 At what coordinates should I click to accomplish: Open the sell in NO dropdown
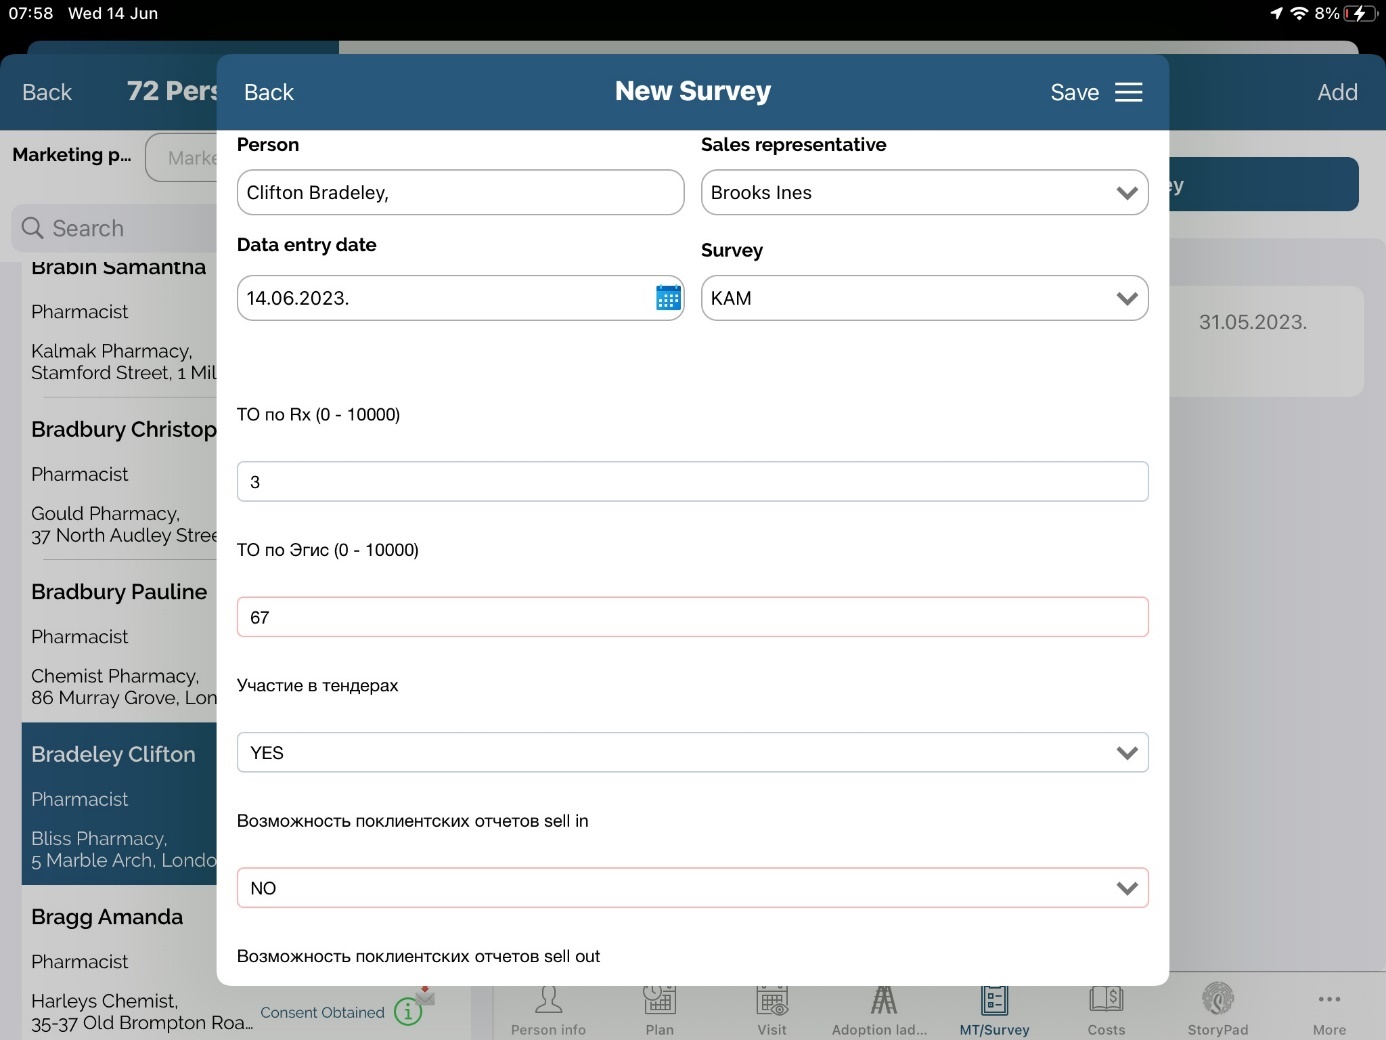692,888
